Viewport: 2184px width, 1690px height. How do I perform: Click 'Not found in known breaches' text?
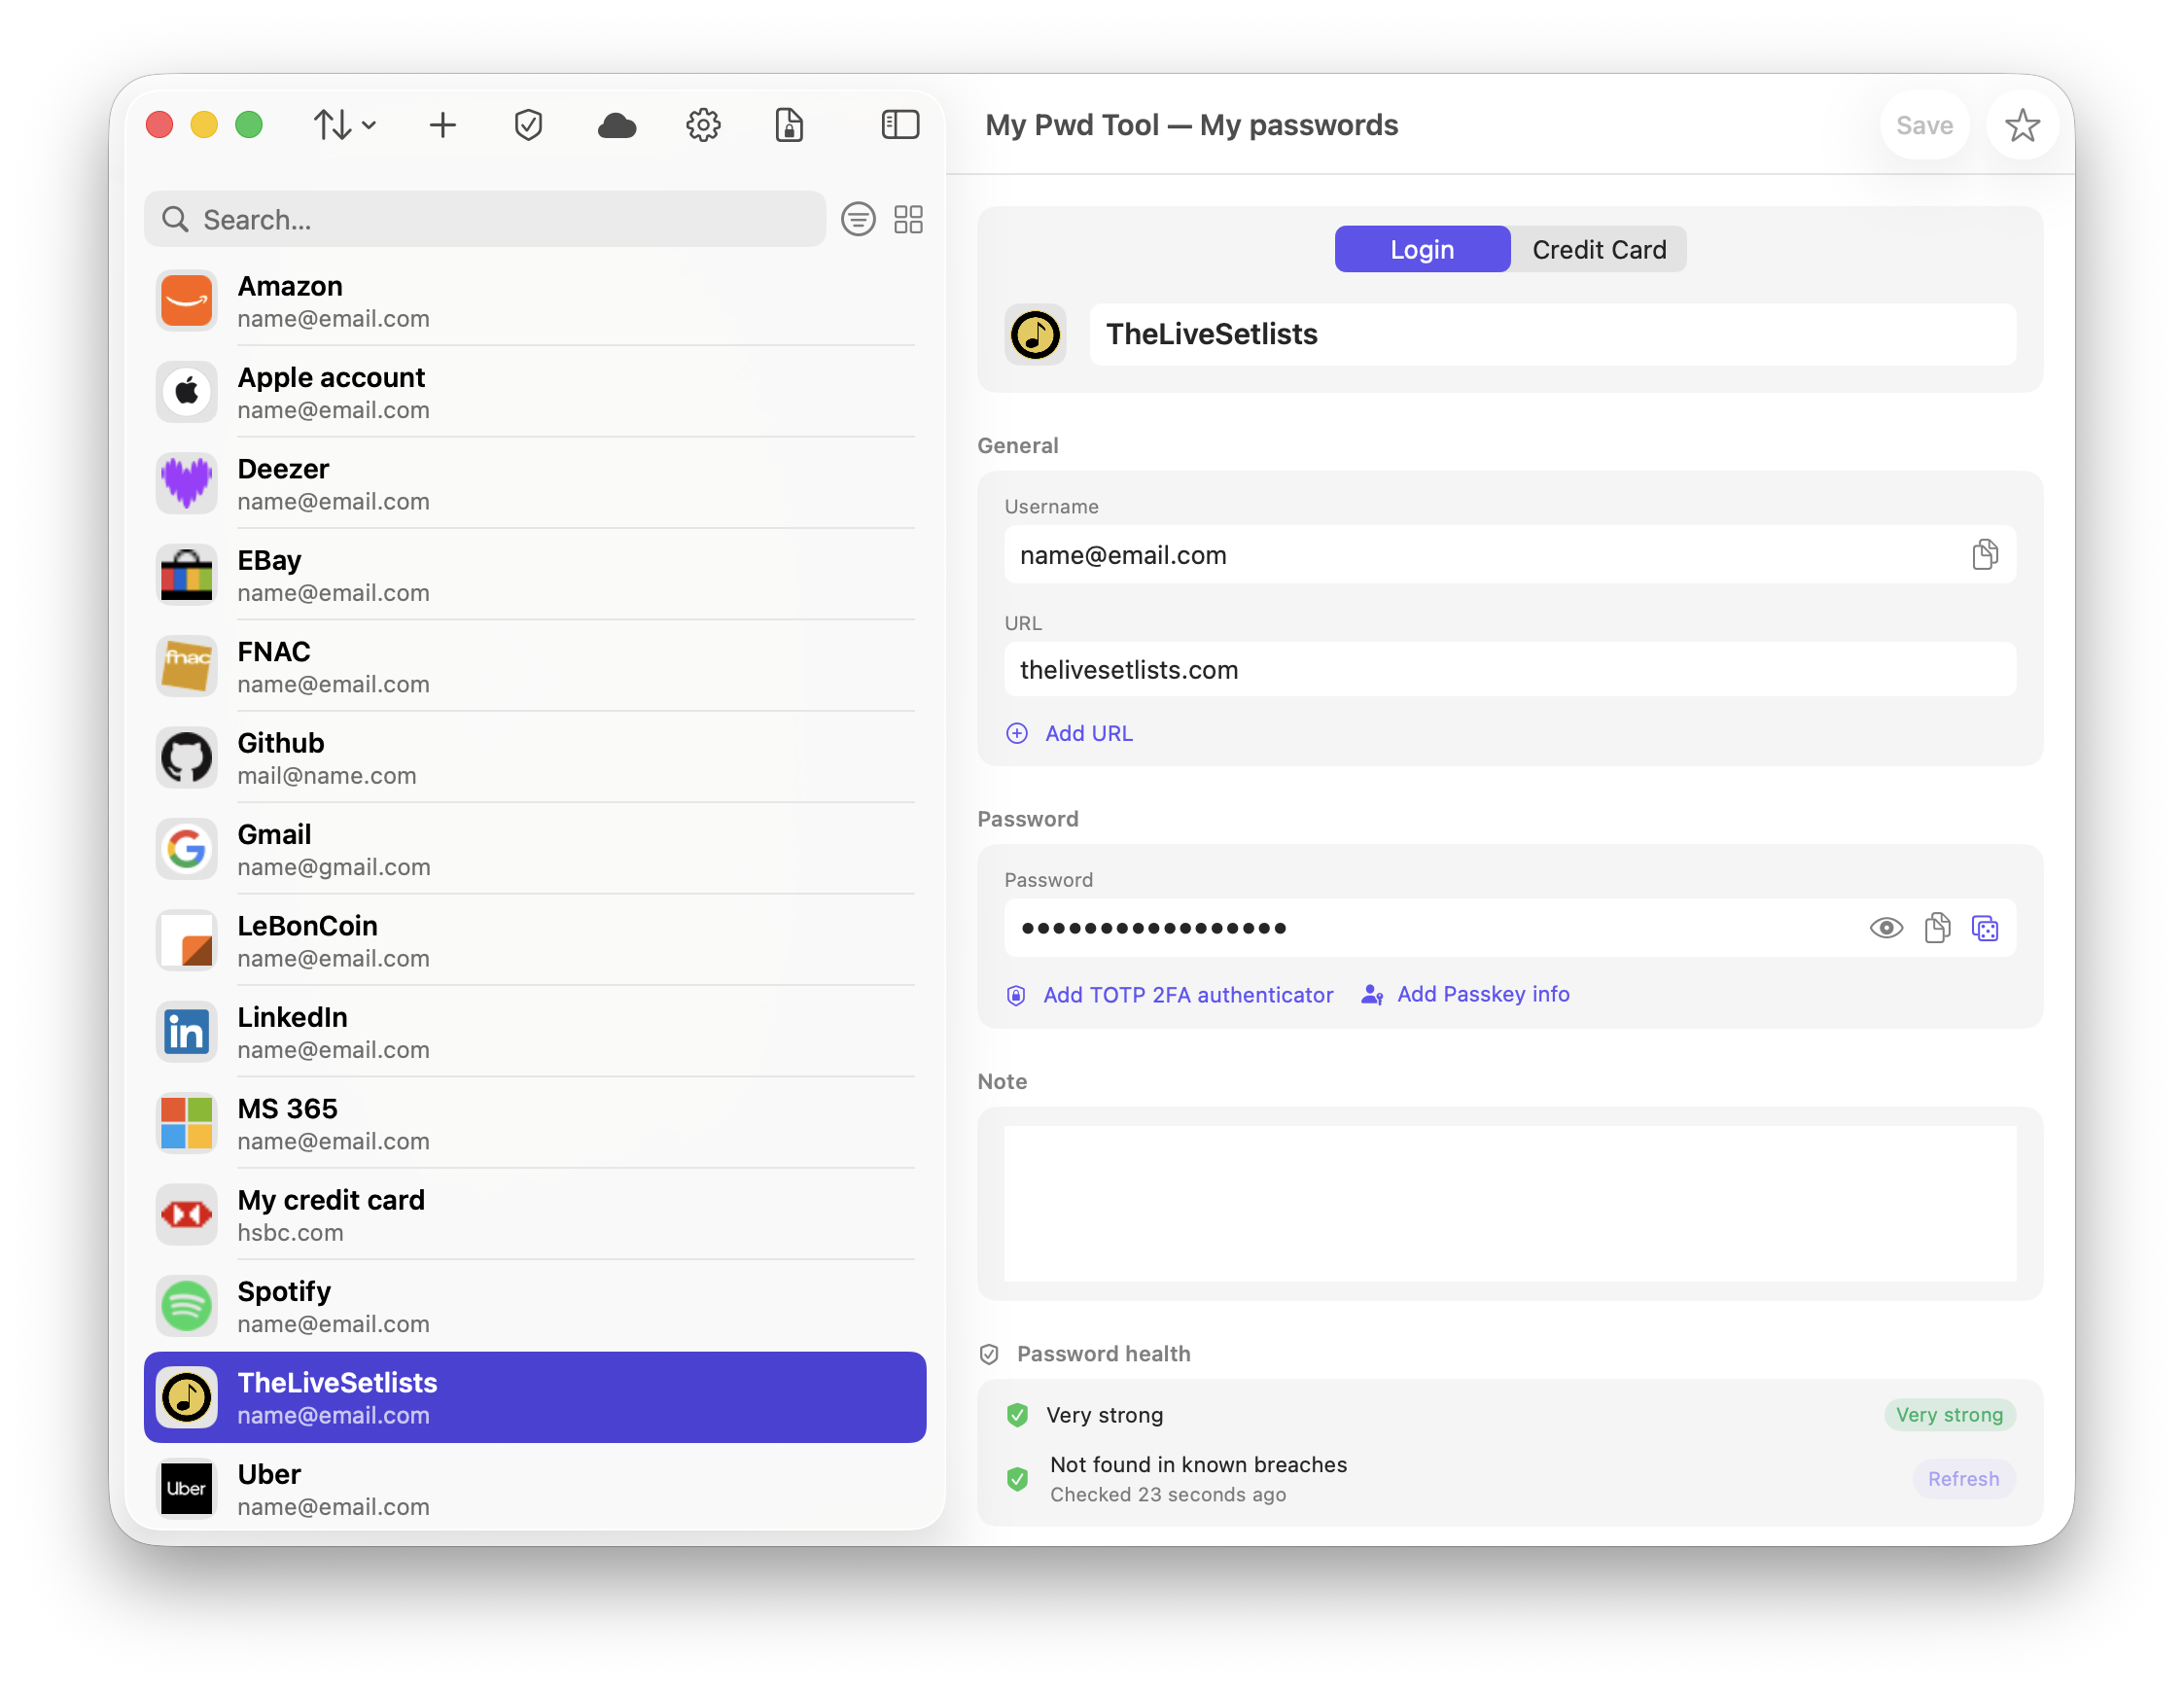1197,1464
